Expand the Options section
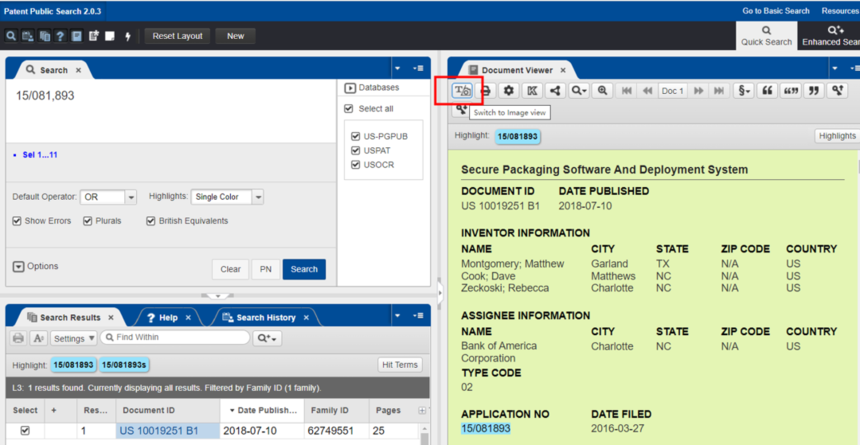The image size is (860, 445). pyautogui.click(x=35, y=266)
